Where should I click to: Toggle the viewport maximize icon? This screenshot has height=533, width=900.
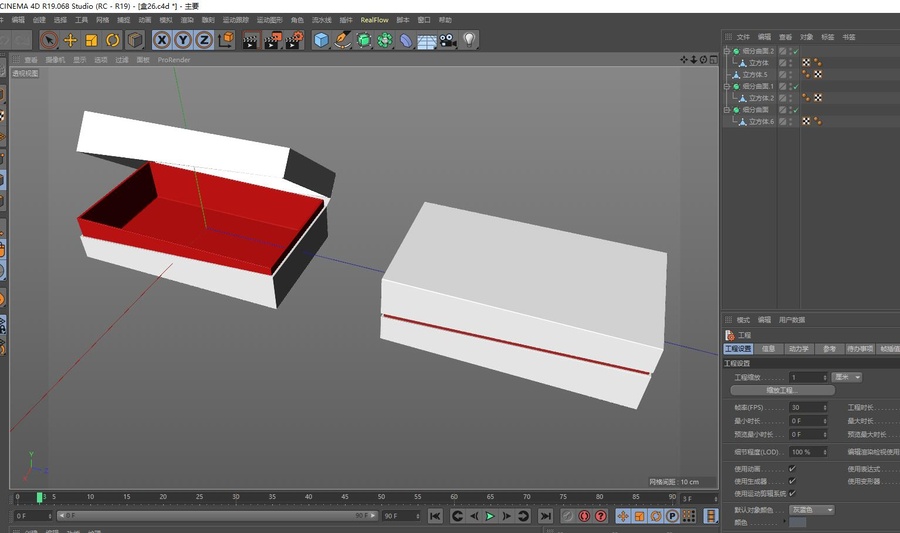(x=713, y=60)
